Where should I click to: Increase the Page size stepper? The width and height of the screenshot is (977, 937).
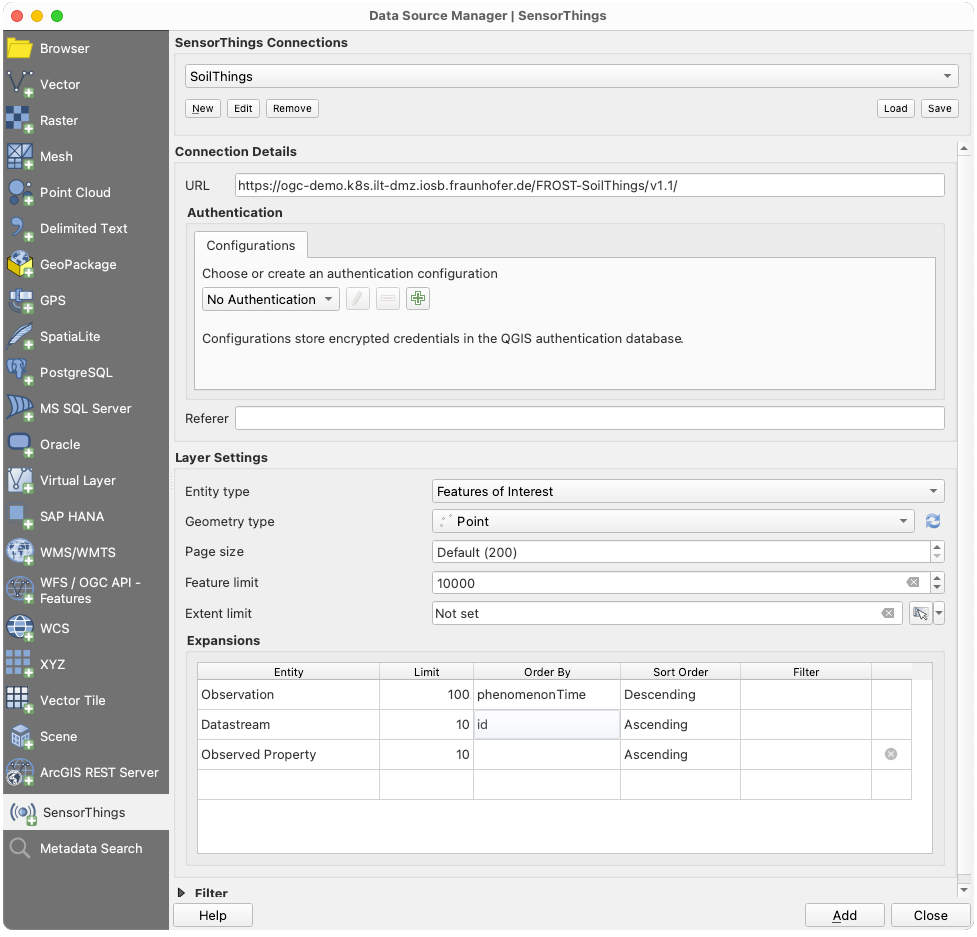(937, 546)
